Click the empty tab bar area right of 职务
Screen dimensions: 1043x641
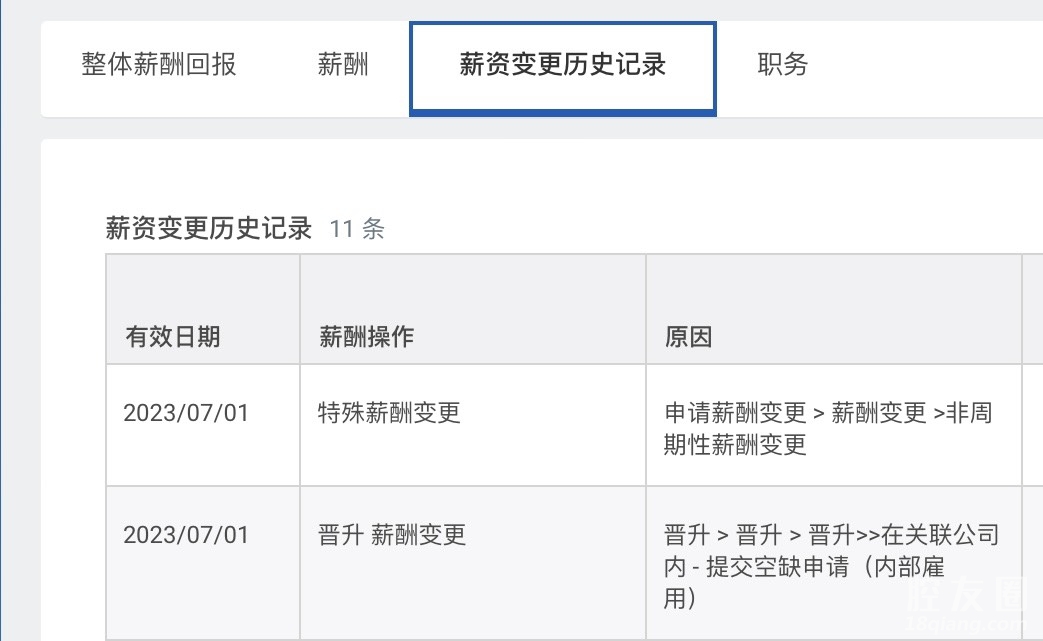[x=930, y=66]
